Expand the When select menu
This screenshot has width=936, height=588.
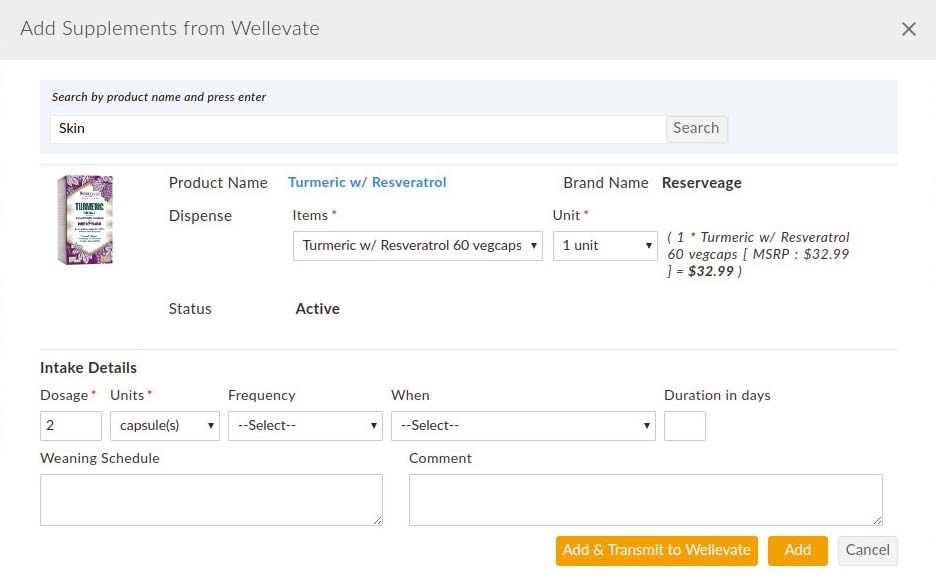pyautogui.click(x=523, y=425)
